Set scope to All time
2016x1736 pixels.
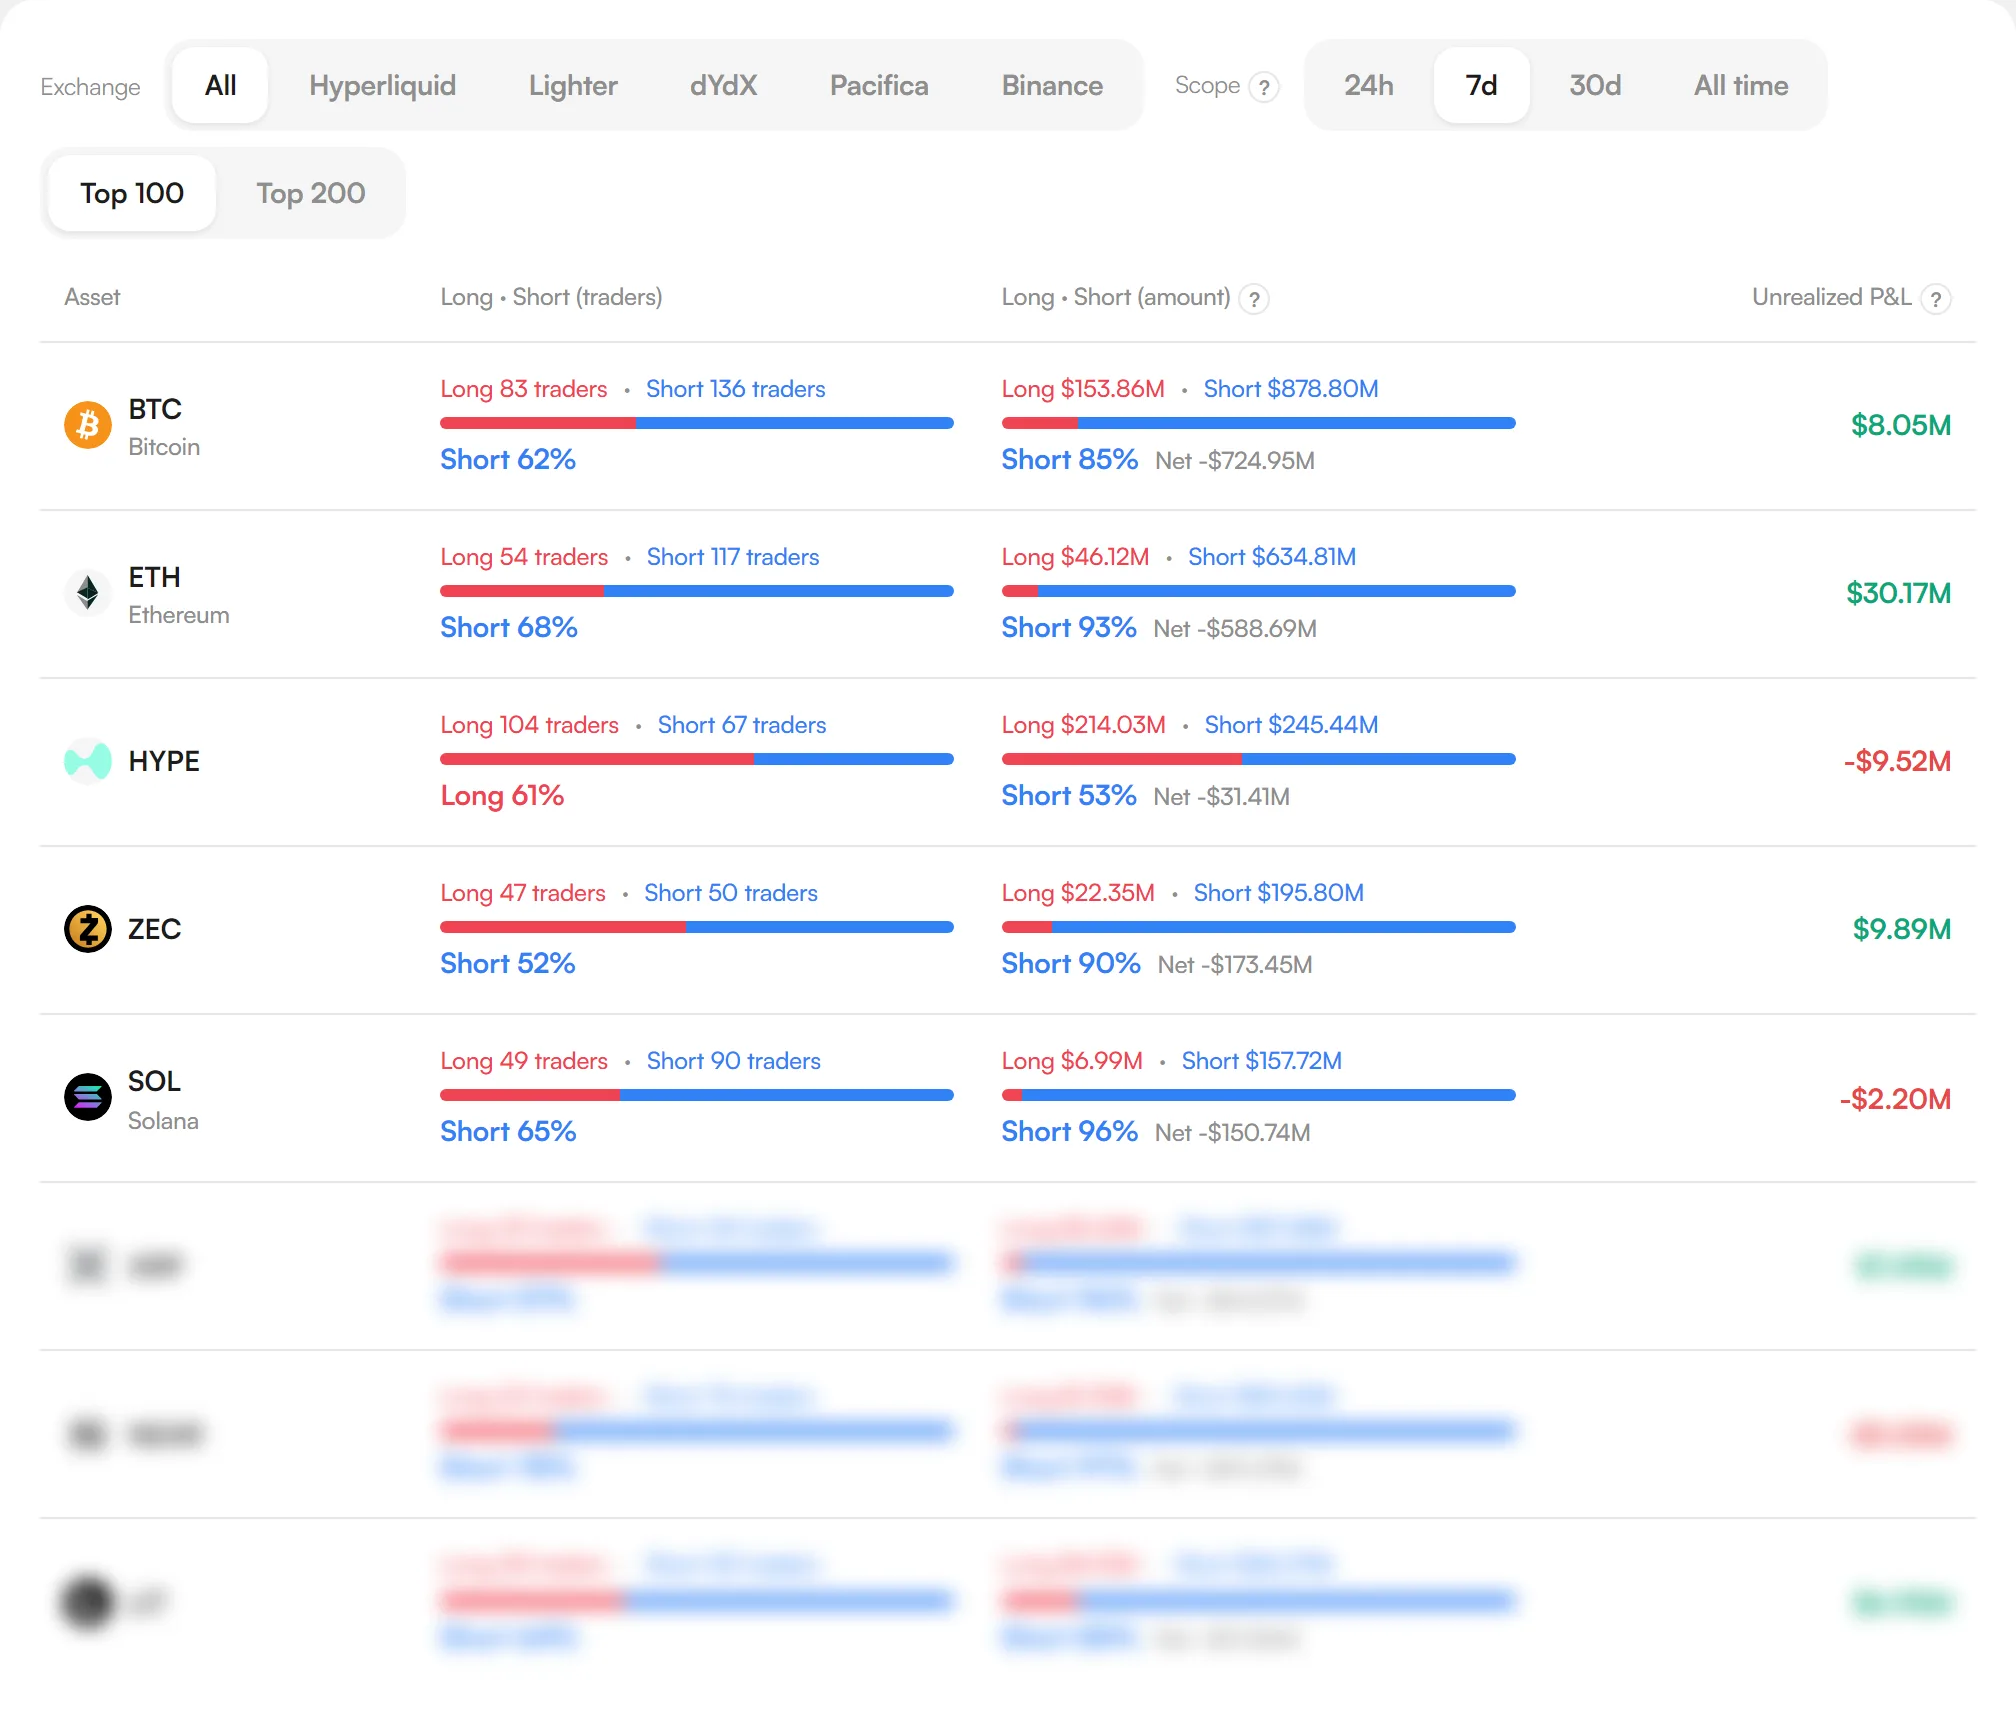1741,85
